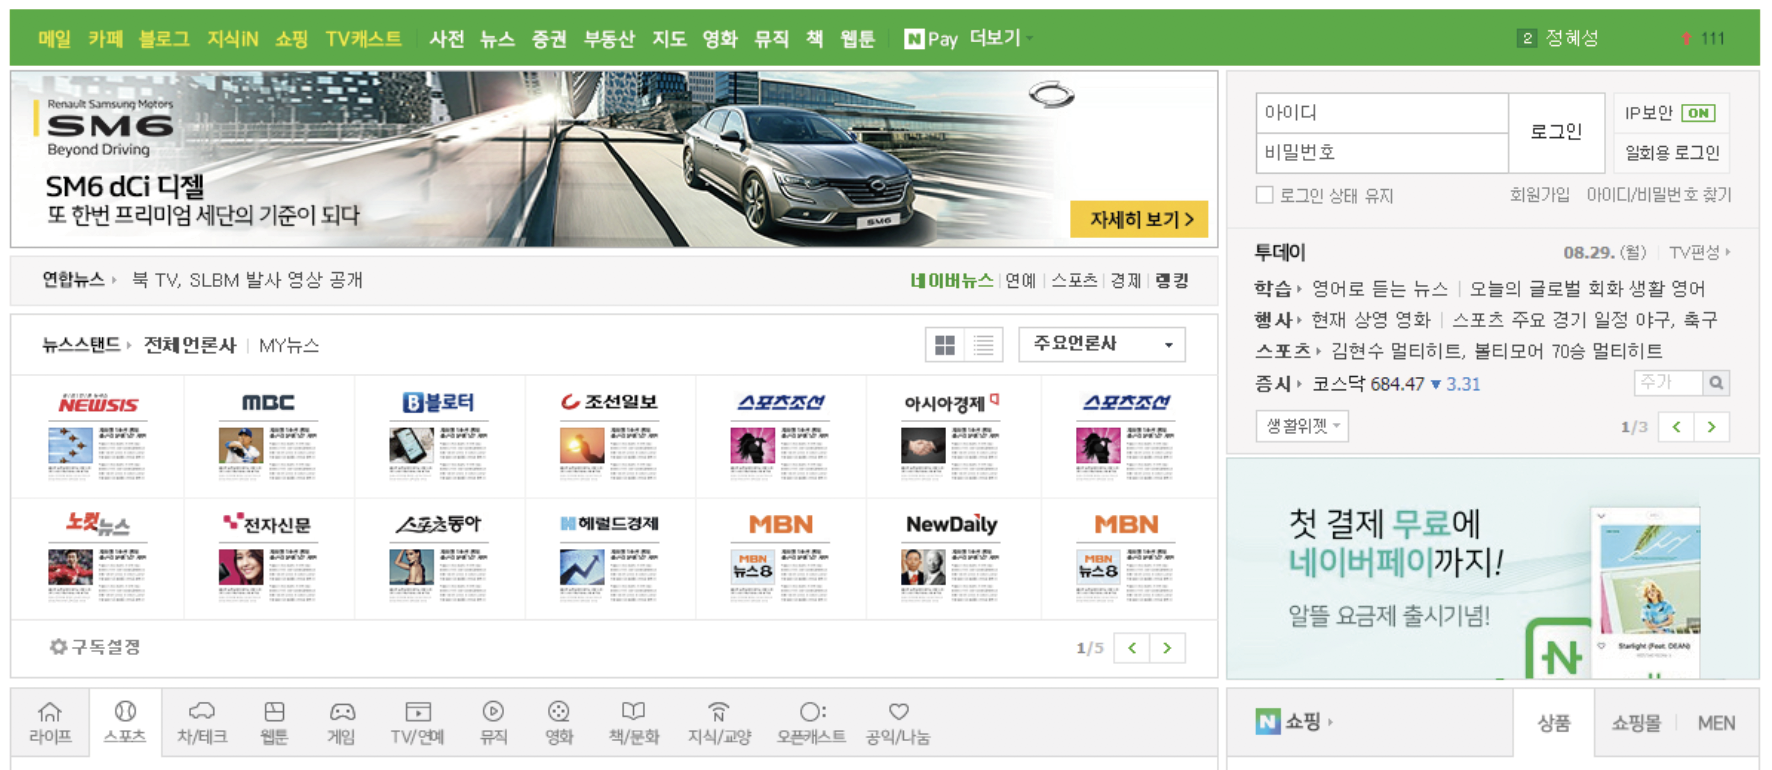Switch newsstand to grid view
The width and height of the screenshot is (1772, 770).
coord(945,345)
